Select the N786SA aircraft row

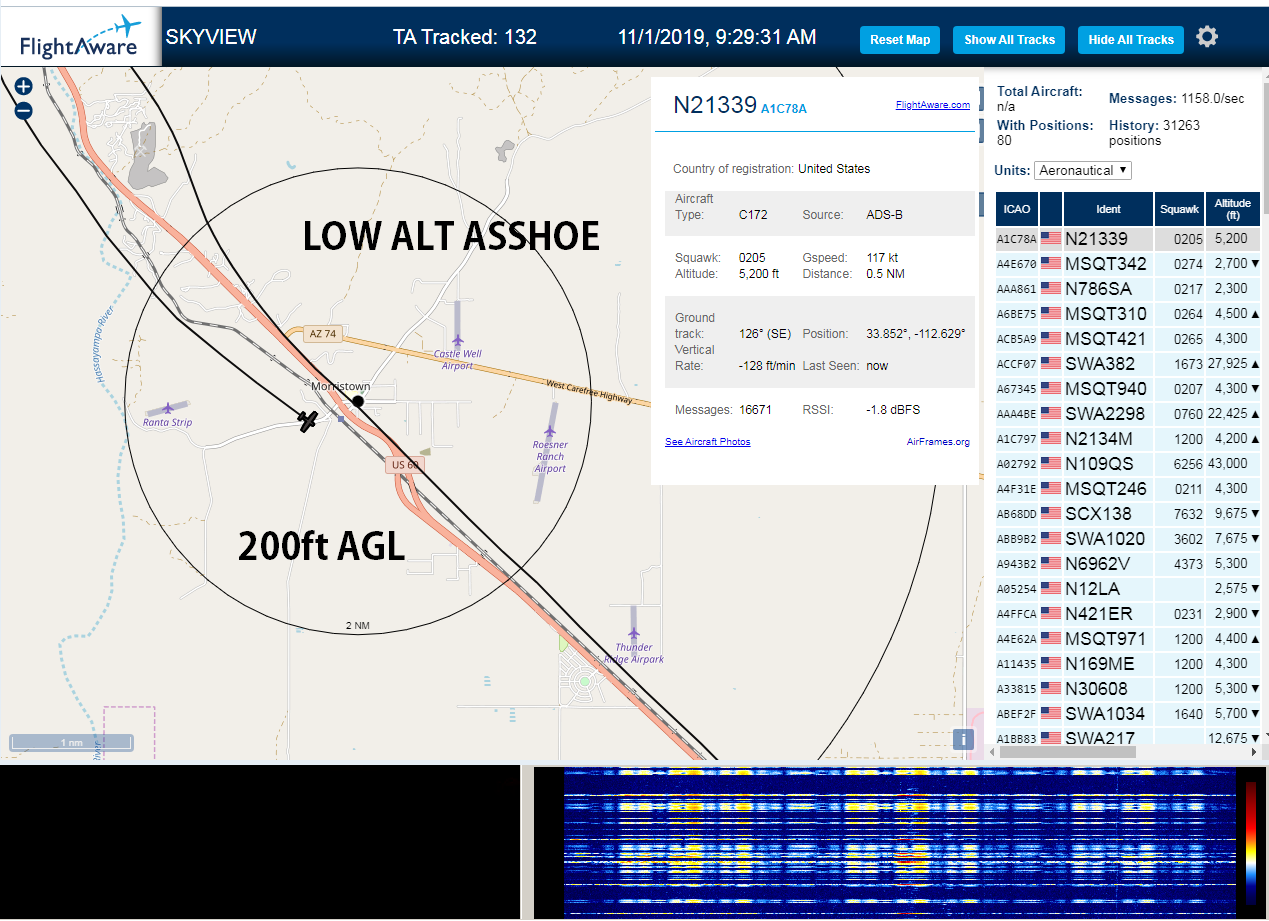pyautogui.click(x=1128, y=289)
